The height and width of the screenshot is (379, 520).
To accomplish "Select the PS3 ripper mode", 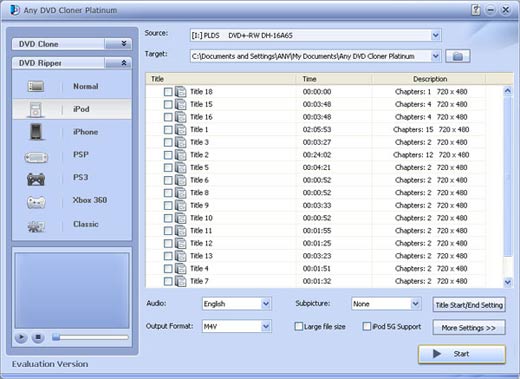I will (72, 178).
